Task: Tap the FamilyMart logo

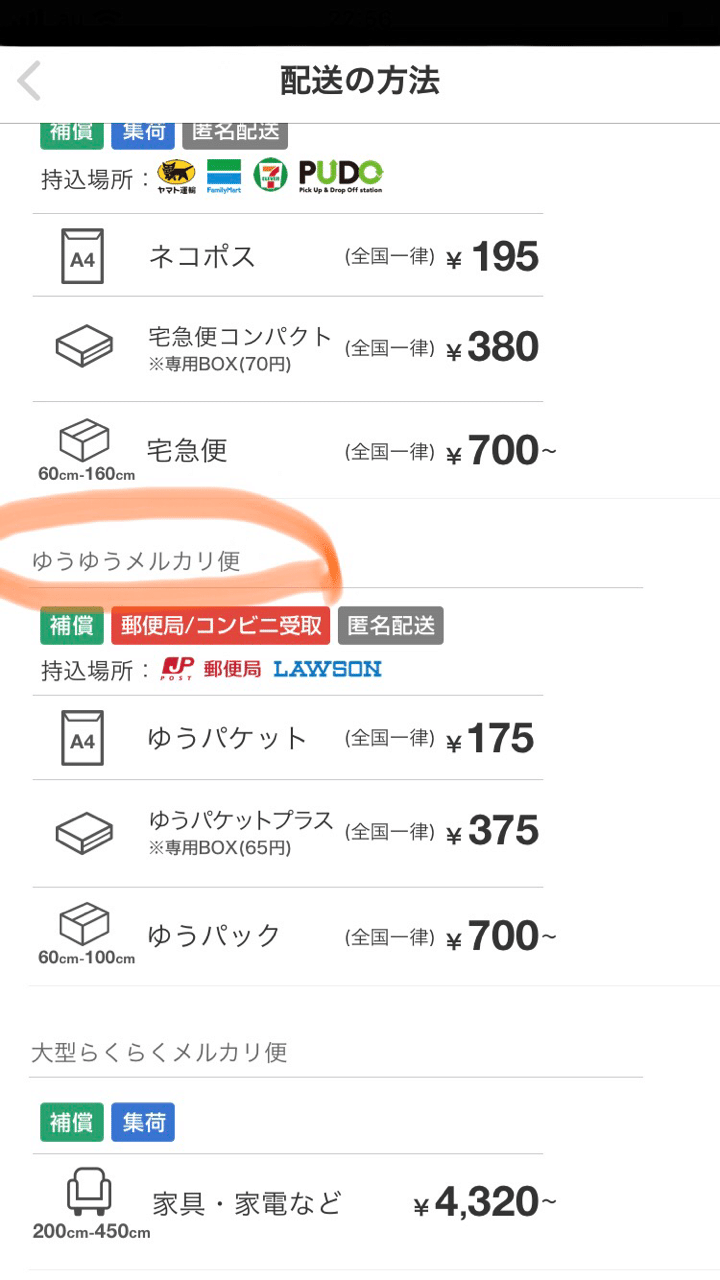Action: pyautogui.click(x=224, y=176)
